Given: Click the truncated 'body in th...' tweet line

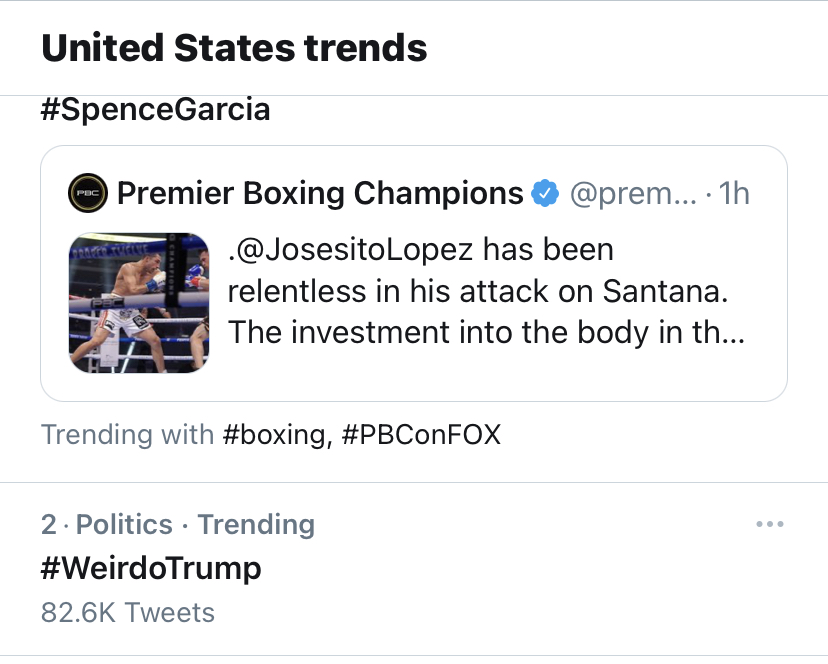Looking at the screenshot, I should click(486, 333).
